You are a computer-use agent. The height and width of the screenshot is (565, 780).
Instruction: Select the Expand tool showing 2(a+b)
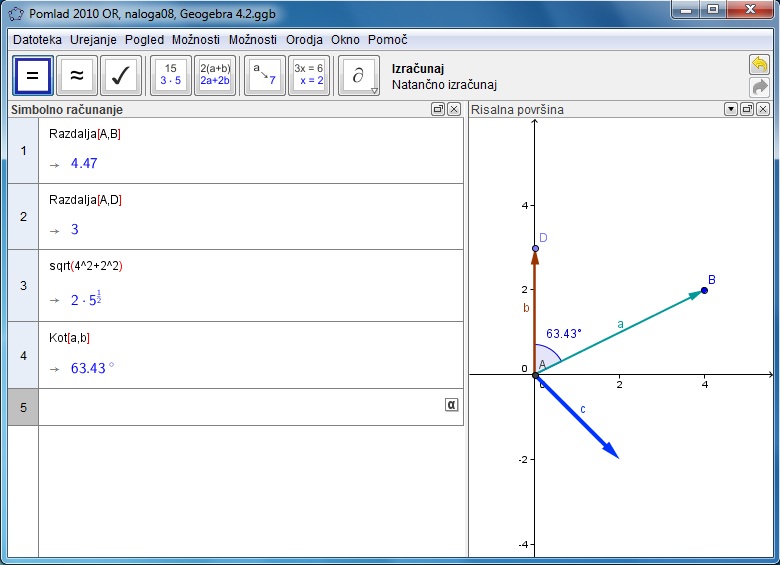[215, 75]
